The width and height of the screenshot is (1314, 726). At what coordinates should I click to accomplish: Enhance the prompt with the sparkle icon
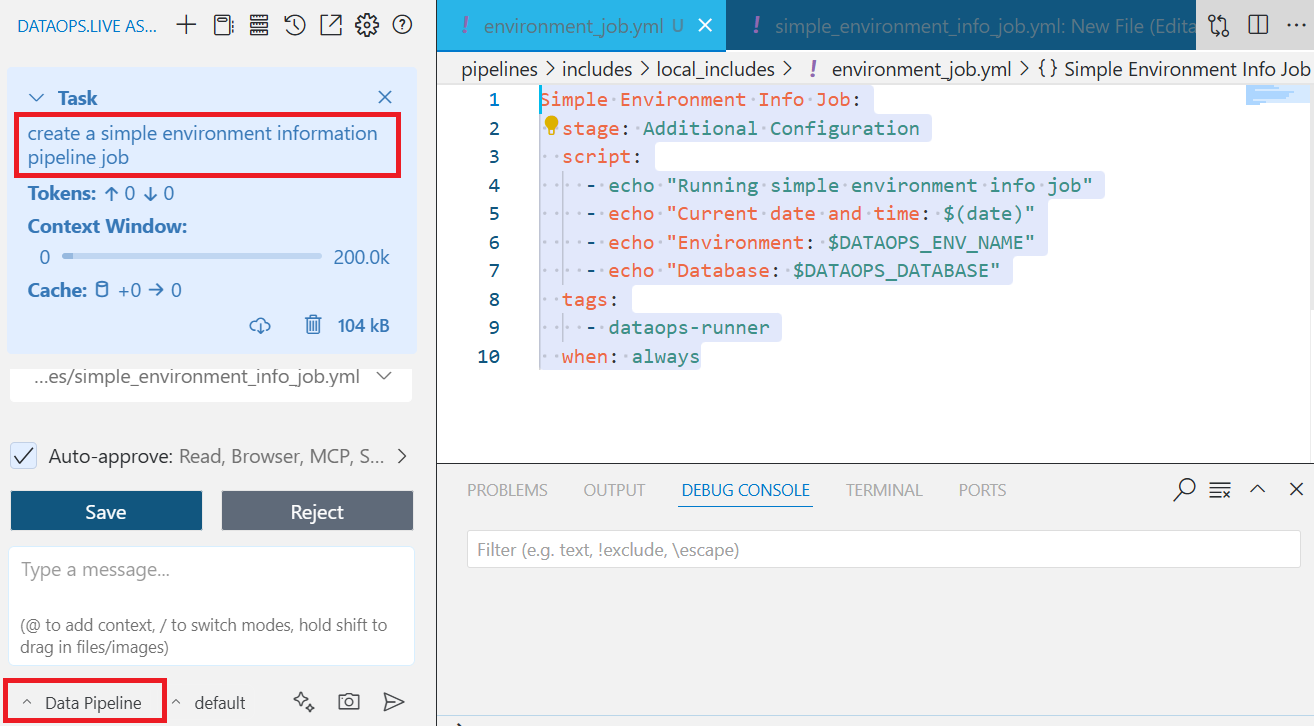point(304,702)
